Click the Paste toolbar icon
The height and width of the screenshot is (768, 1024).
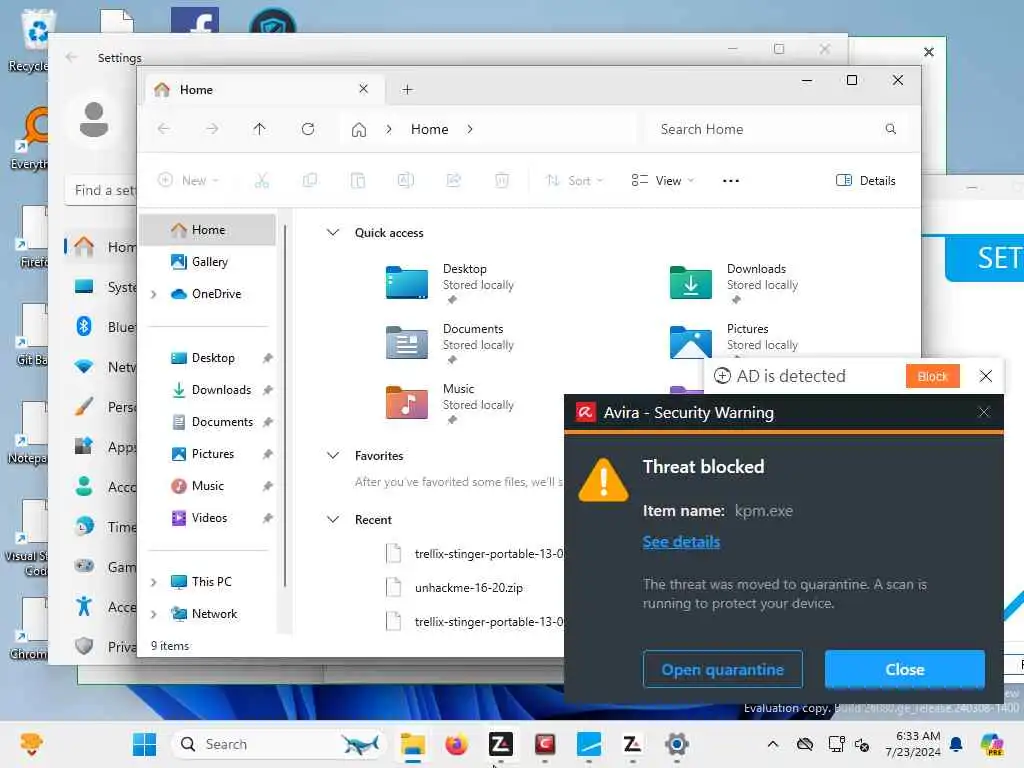click(357, 180)
